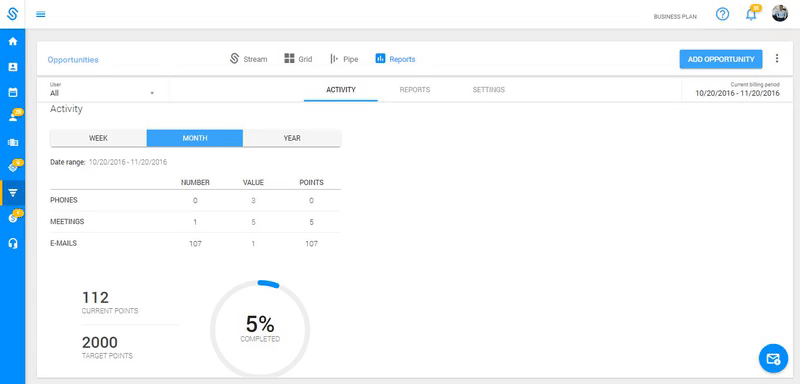Select the REPORTS tab

(x=415, y=90)
